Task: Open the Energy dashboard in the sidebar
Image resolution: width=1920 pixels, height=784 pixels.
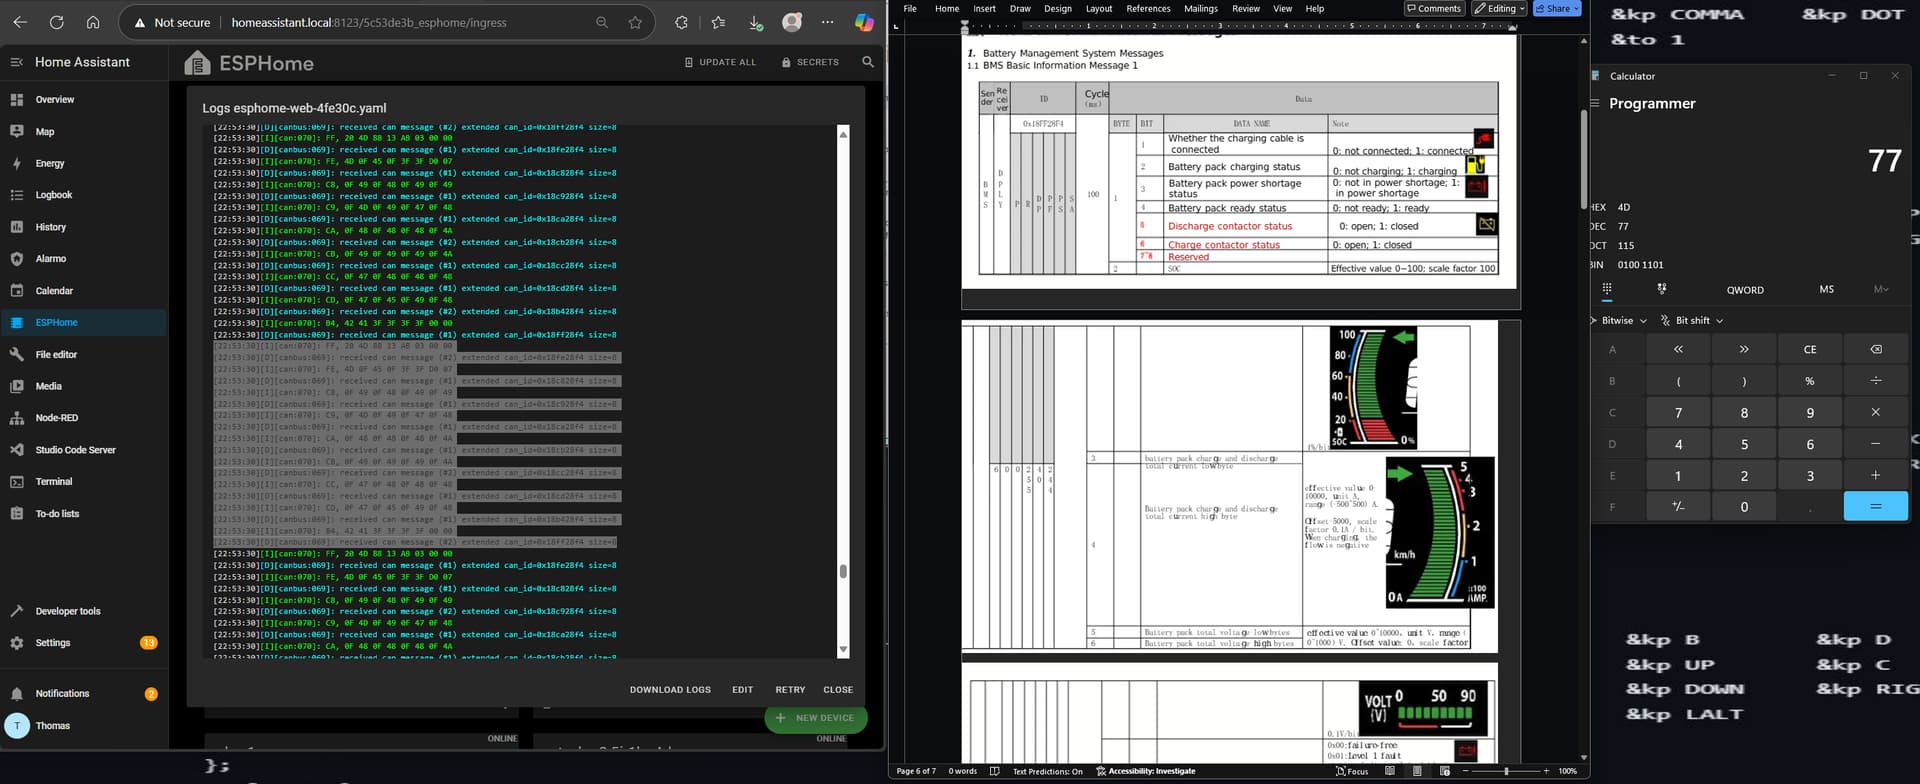Action: [49, 163]
